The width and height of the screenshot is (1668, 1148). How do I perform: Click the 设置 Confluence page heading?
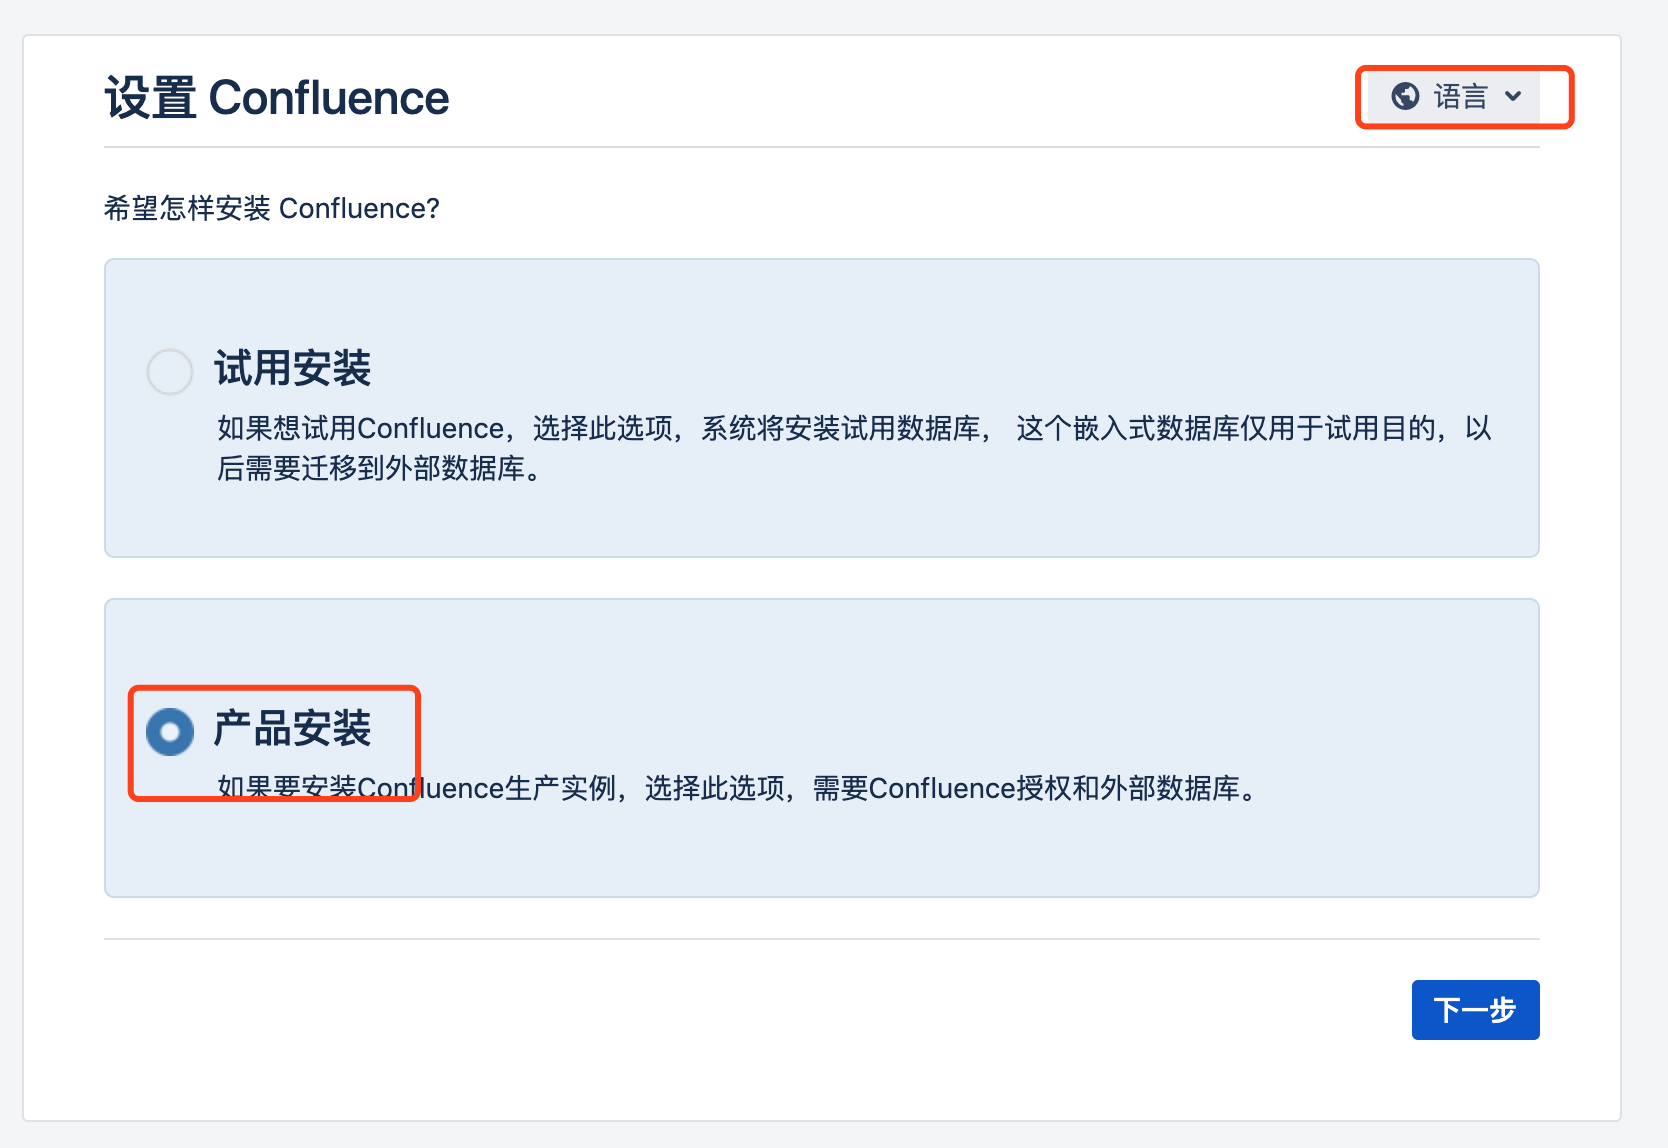277,98
